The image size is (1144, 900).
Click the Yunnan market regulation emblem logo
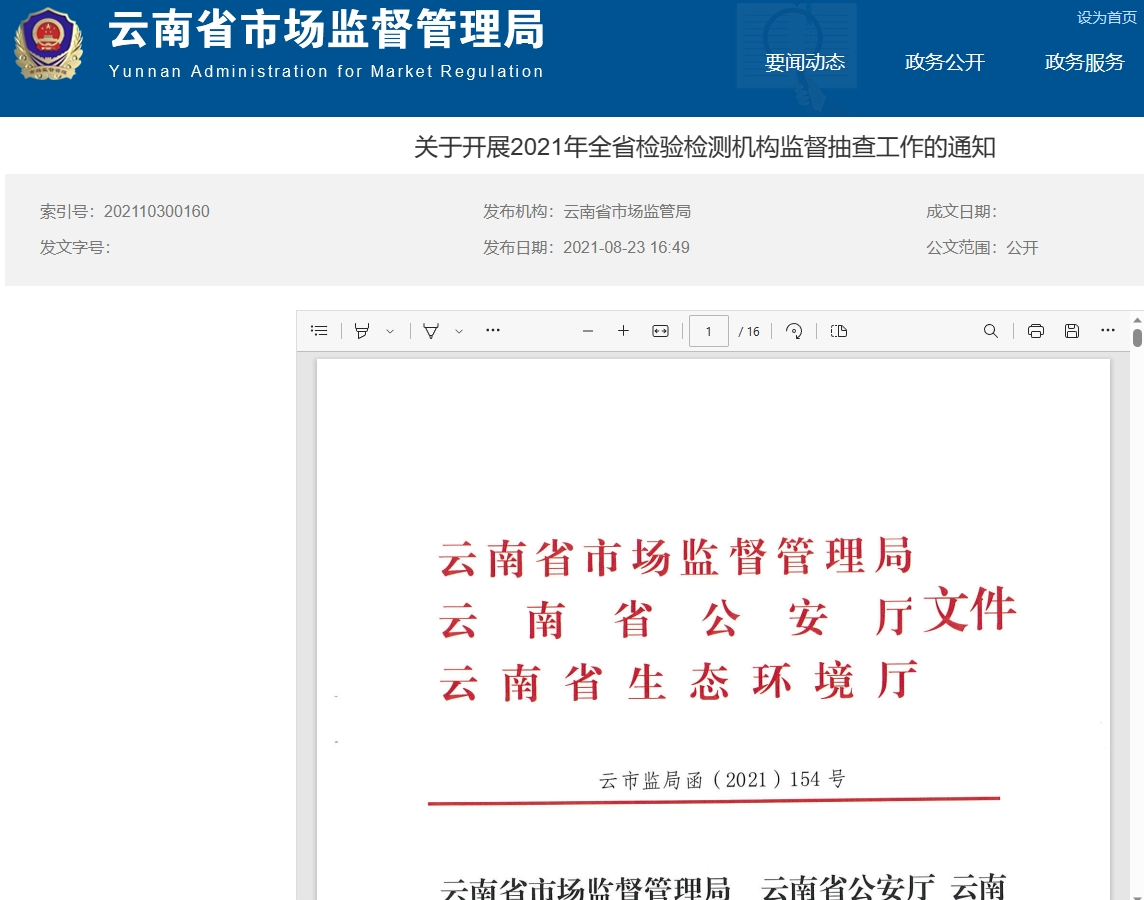(49, 44)
